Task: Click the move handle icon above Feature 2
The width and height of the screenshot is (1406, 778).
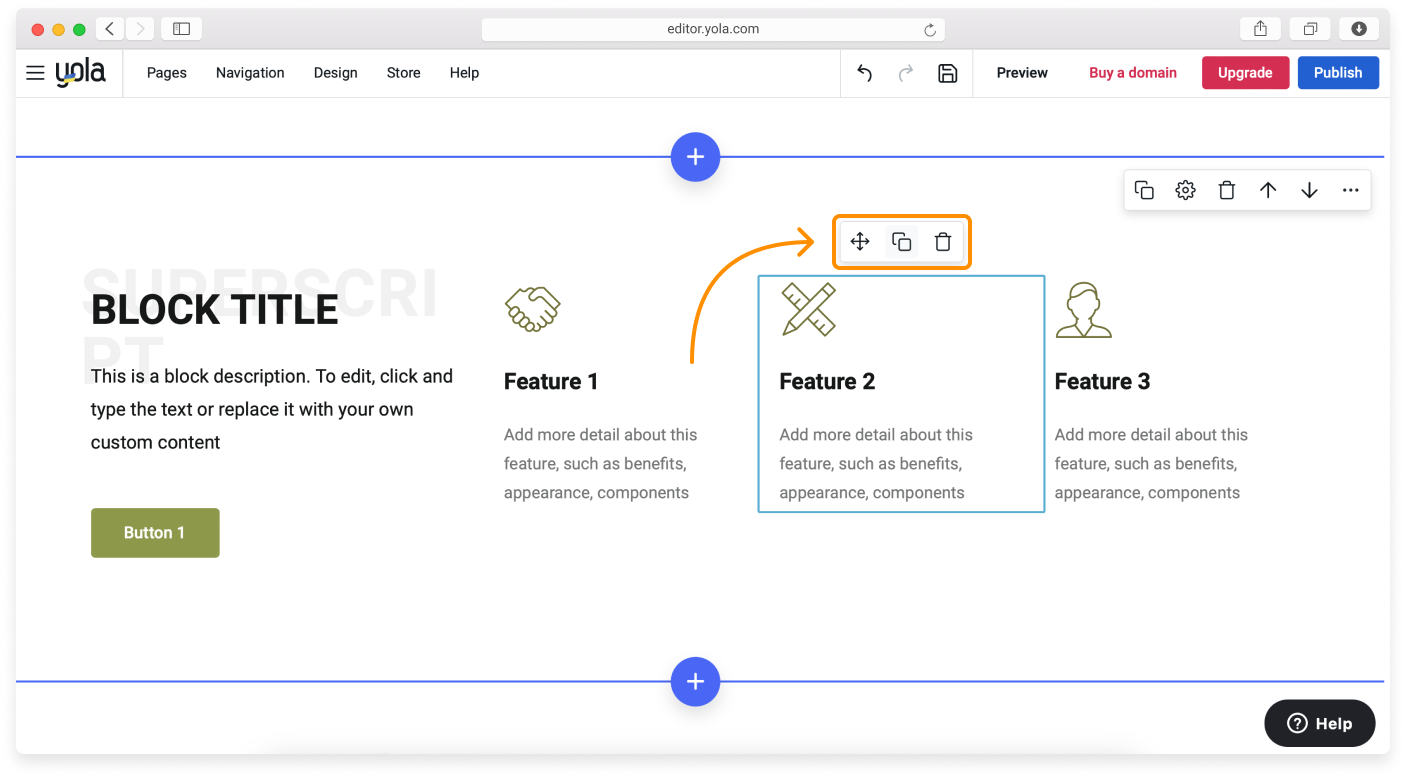Action: [860, 241]
